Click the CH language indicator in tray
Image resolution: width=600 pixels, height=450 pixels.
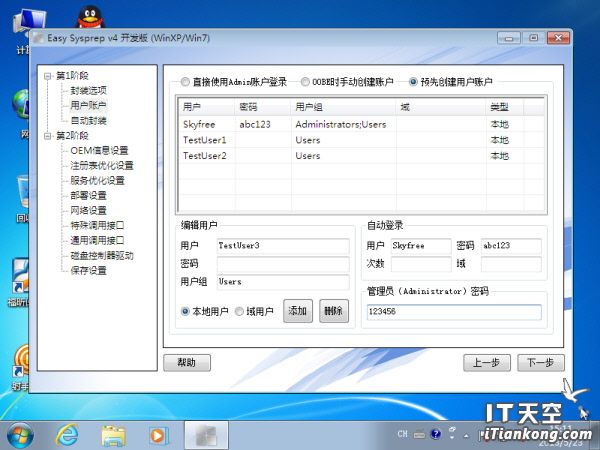[402, 434]
